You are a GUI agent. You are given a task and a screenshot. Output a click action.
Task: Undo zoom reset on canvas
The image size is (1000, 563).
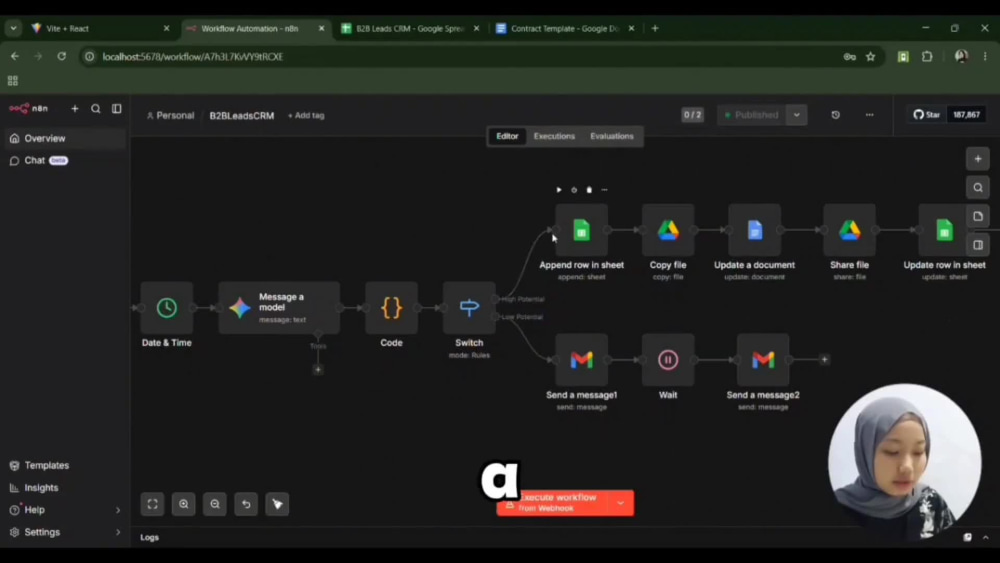(x=246, y=504)
